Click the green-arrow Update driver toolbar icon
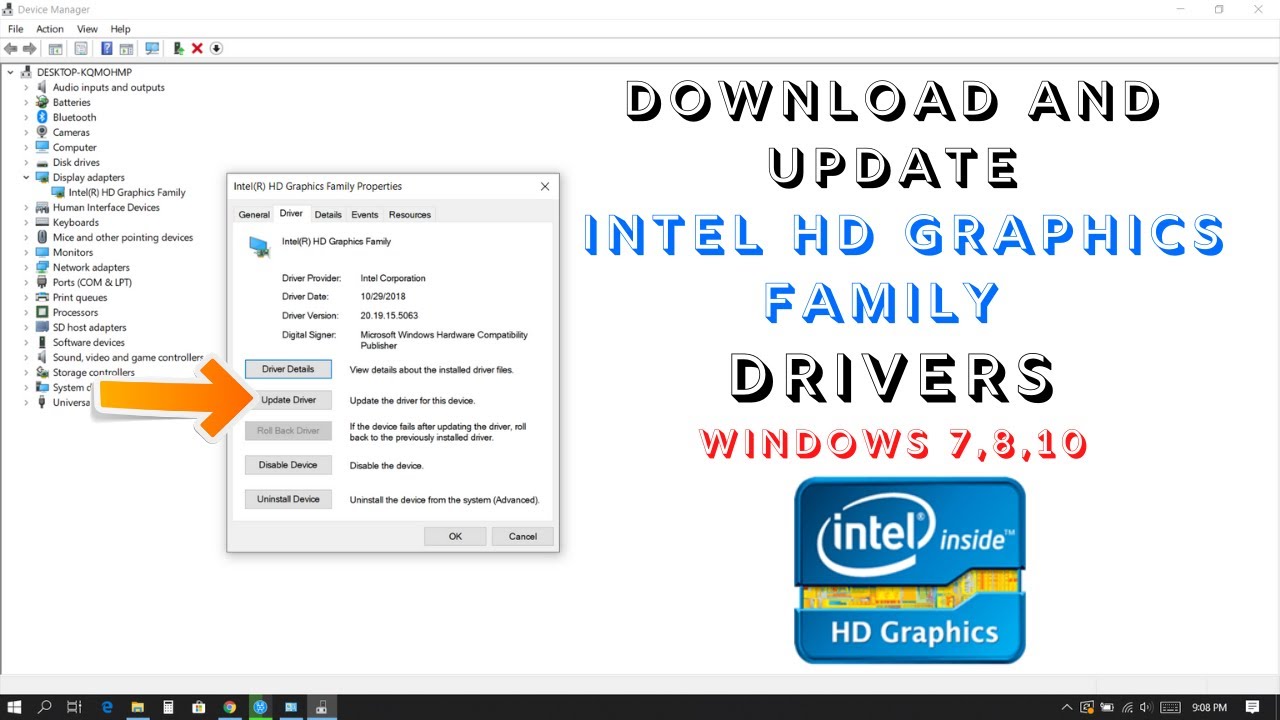 tap(178, 48)
